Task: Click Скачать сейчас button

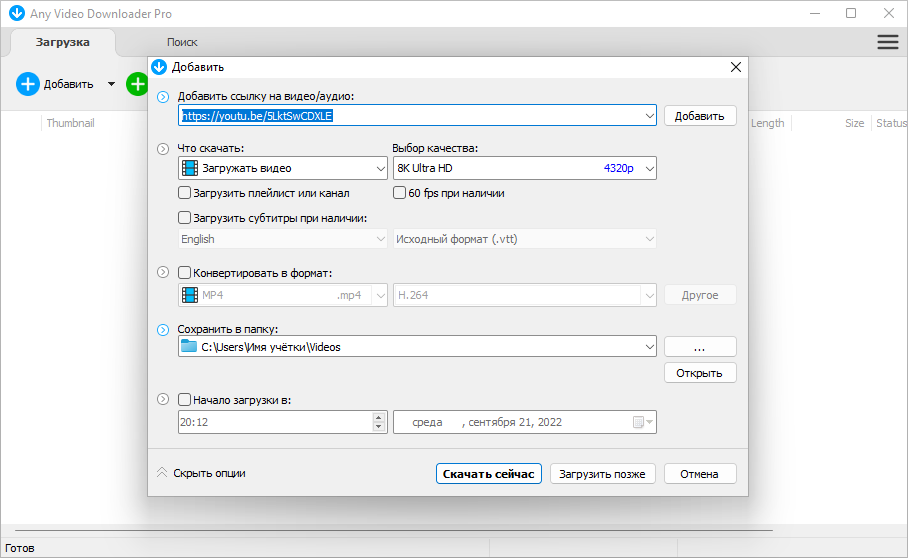Action: pyautogui.click(x=489, y=473)
